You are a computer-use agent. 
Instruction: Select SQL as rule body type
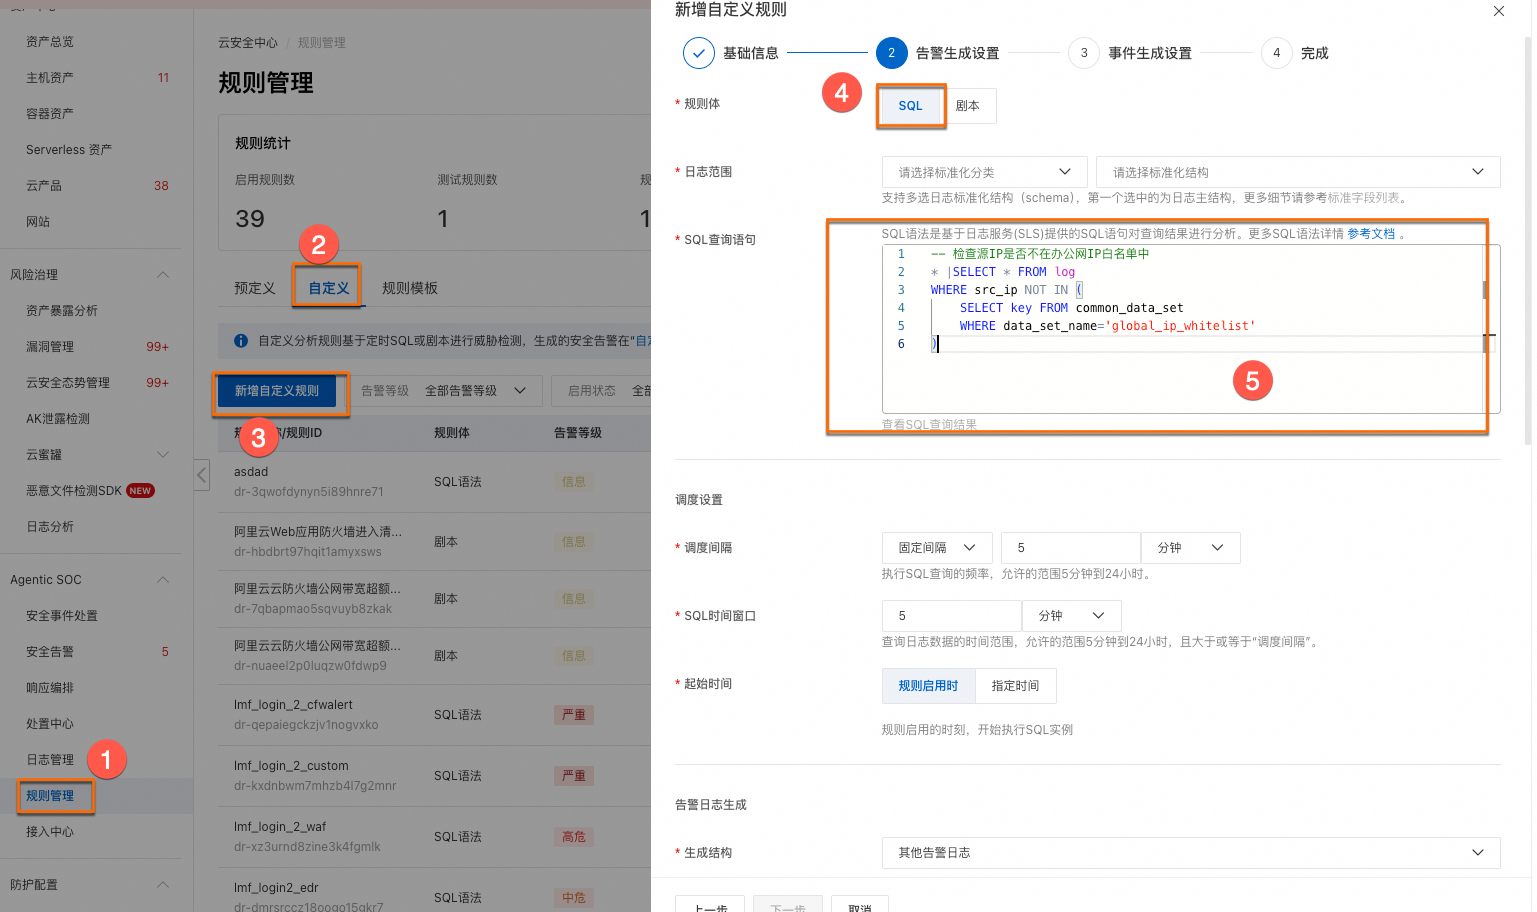coord(911,106)
